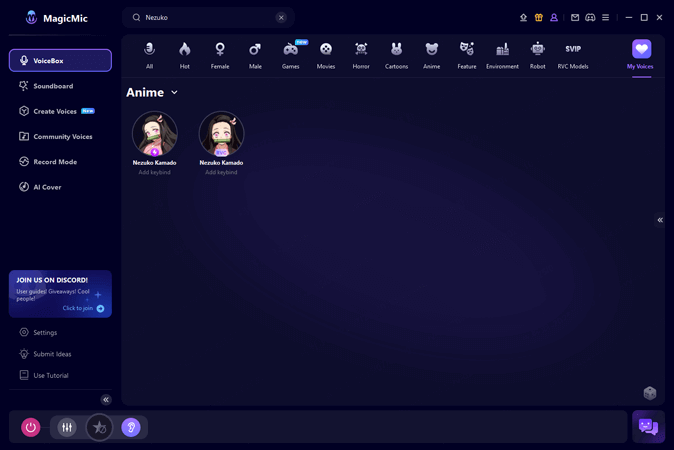Open the Horror voice category
Screen dimensions: 674x450
point(361,55)
